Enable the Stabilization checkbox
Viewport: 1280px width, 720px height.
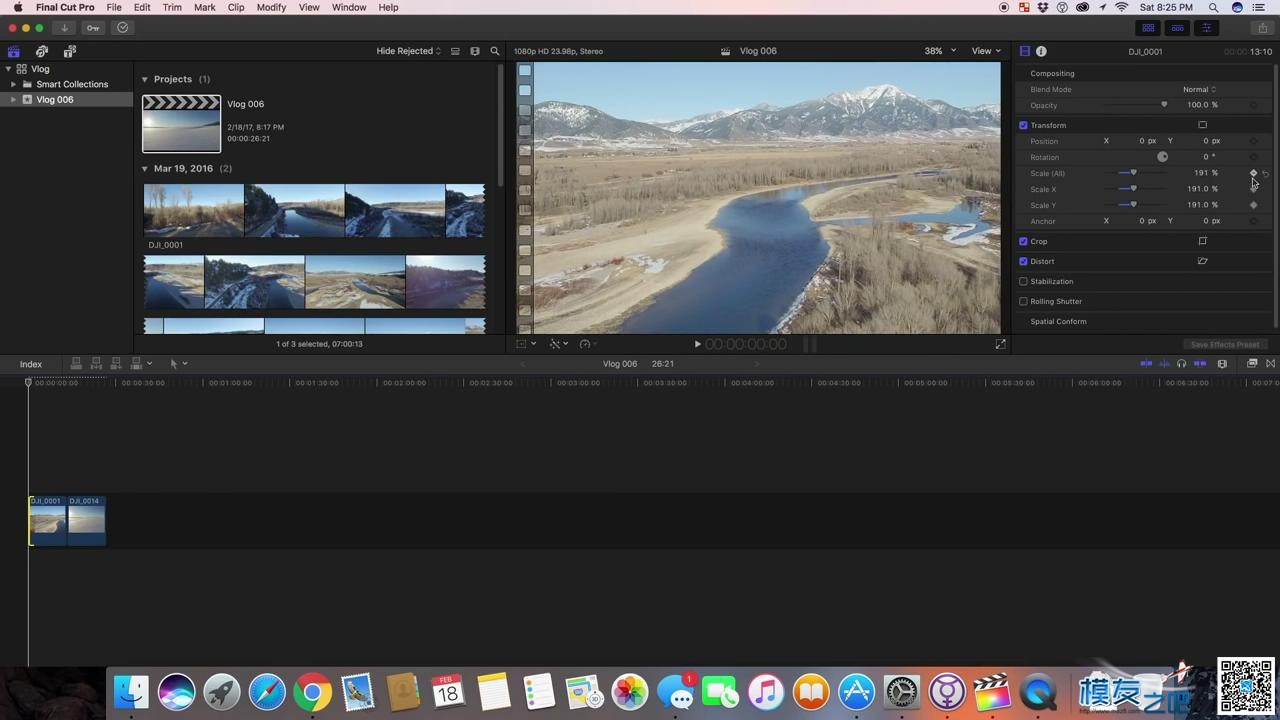[x=1023, y=281]
